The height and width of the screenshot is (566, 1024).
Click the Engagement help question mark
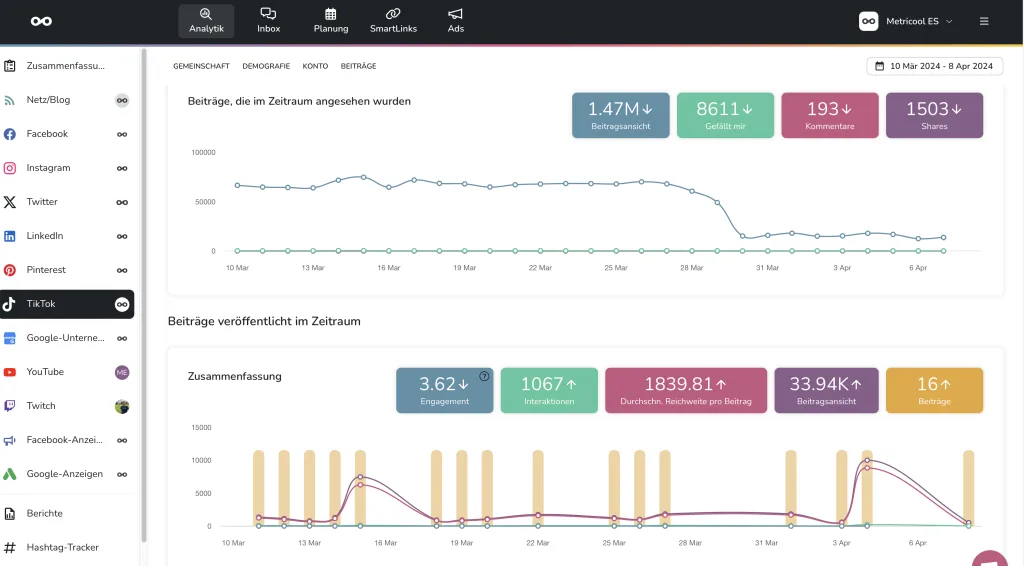[484, 377]
